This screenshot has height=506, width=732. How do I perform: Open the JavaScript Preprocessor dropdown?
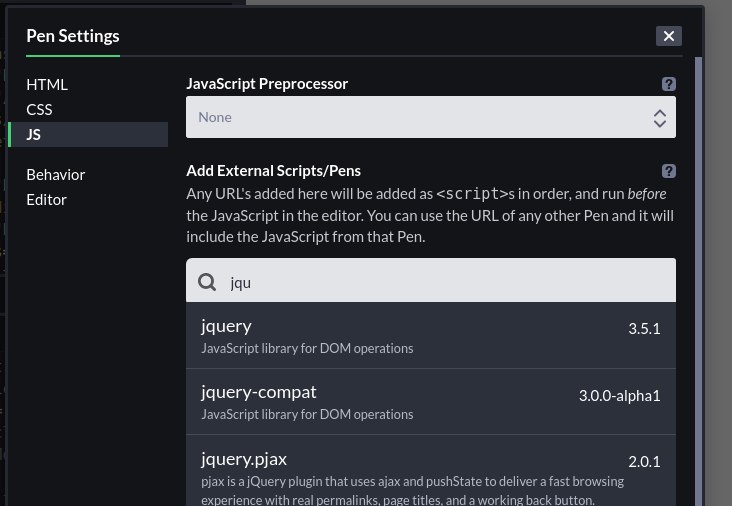click(430, 117)
